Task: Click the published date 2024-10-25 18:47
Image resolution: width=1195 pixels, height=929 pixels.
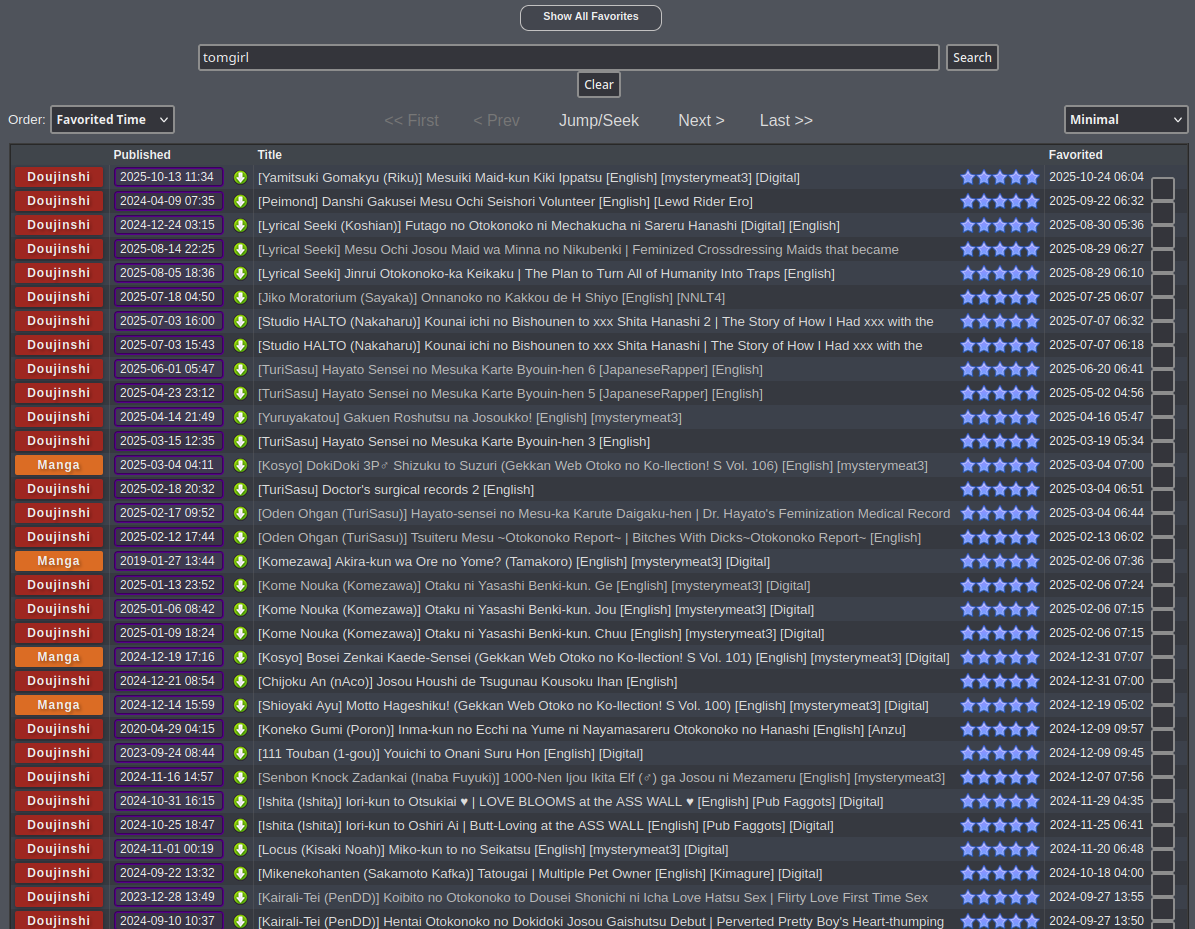Action: tap(168, 825)
